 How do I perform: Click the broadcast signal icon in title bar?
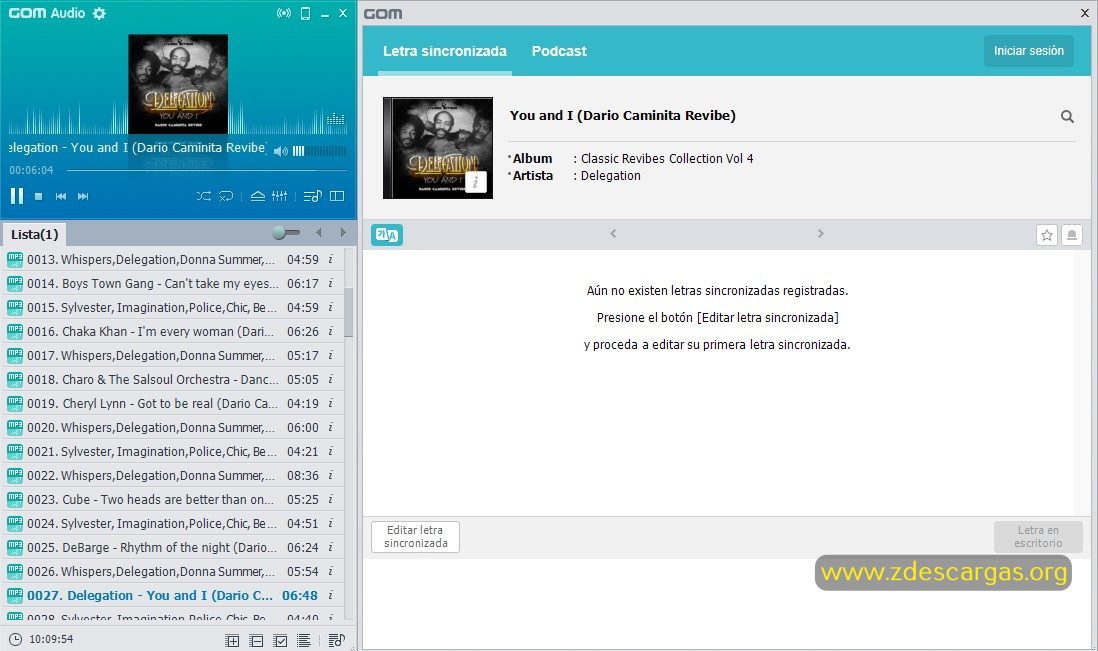(x=284, y=13)
